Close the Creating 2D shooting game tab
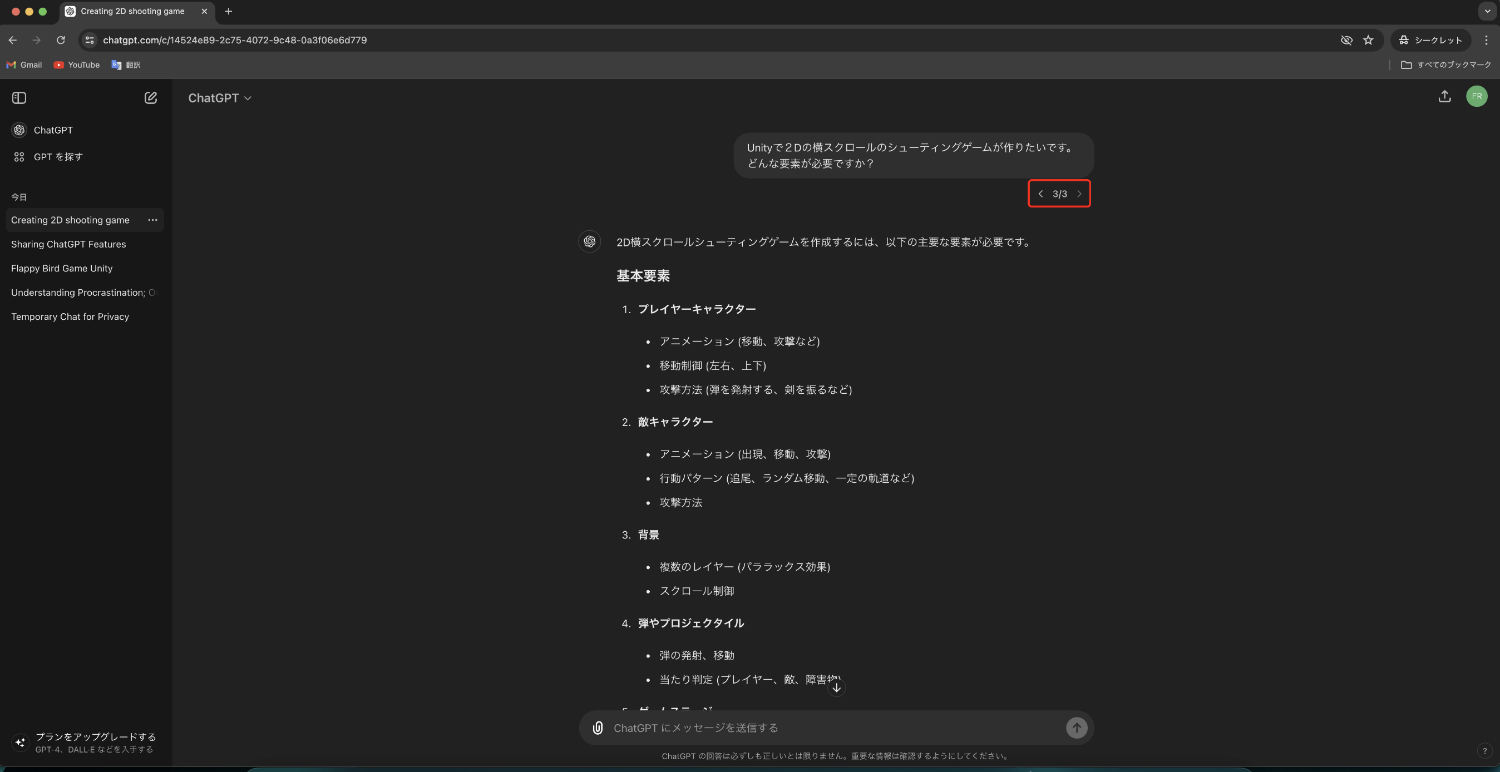This screenshot has width=1500, height=772. click(x=204, y=11)
